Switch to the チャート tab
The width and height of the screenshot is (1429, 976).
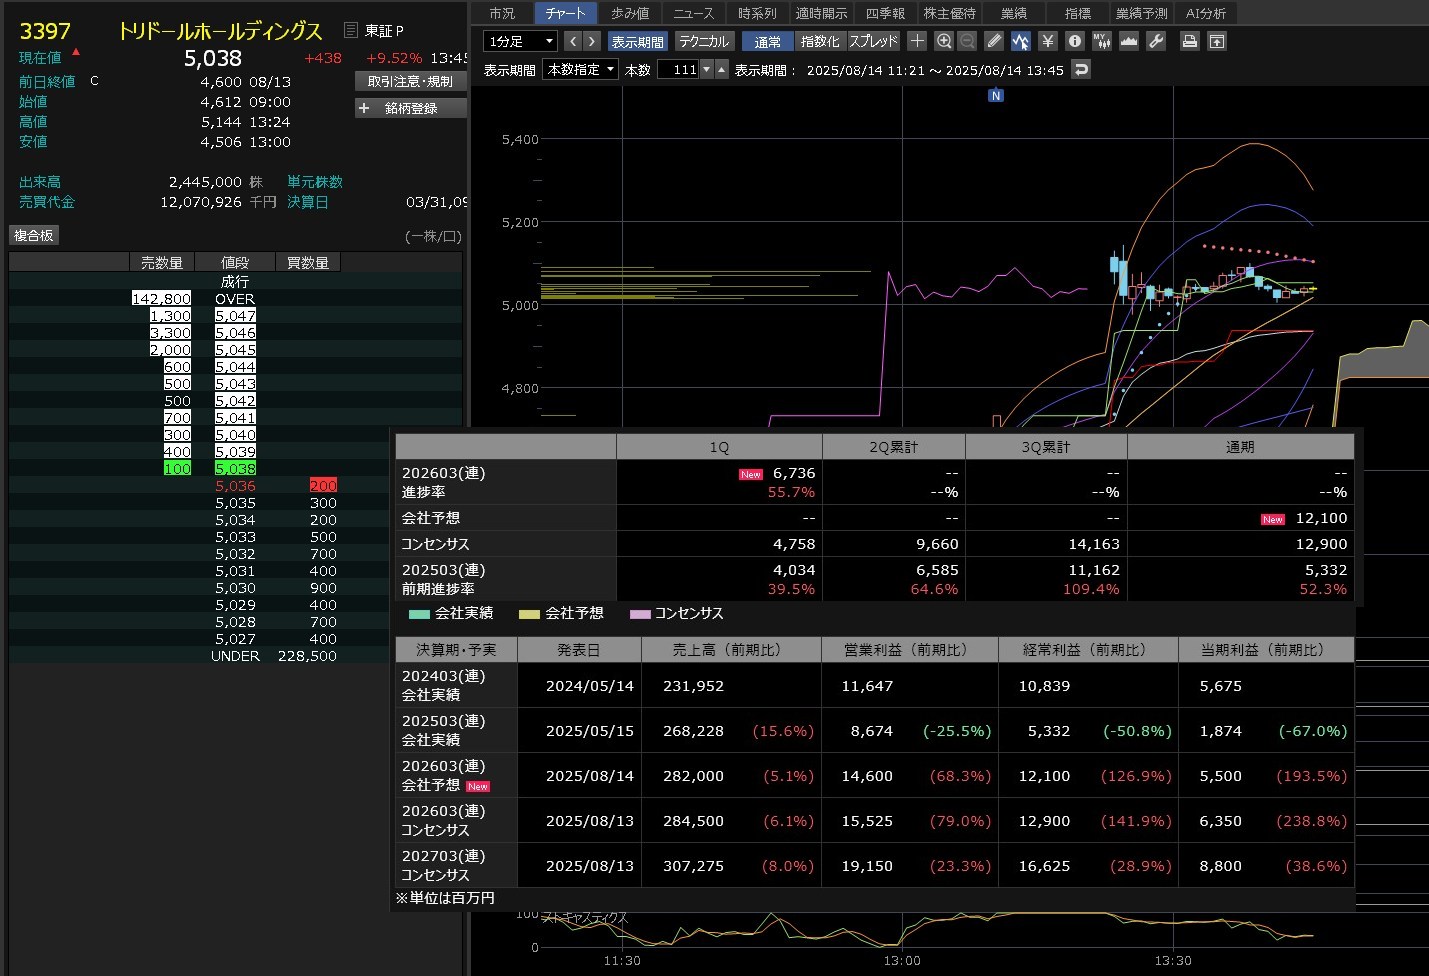565,13
